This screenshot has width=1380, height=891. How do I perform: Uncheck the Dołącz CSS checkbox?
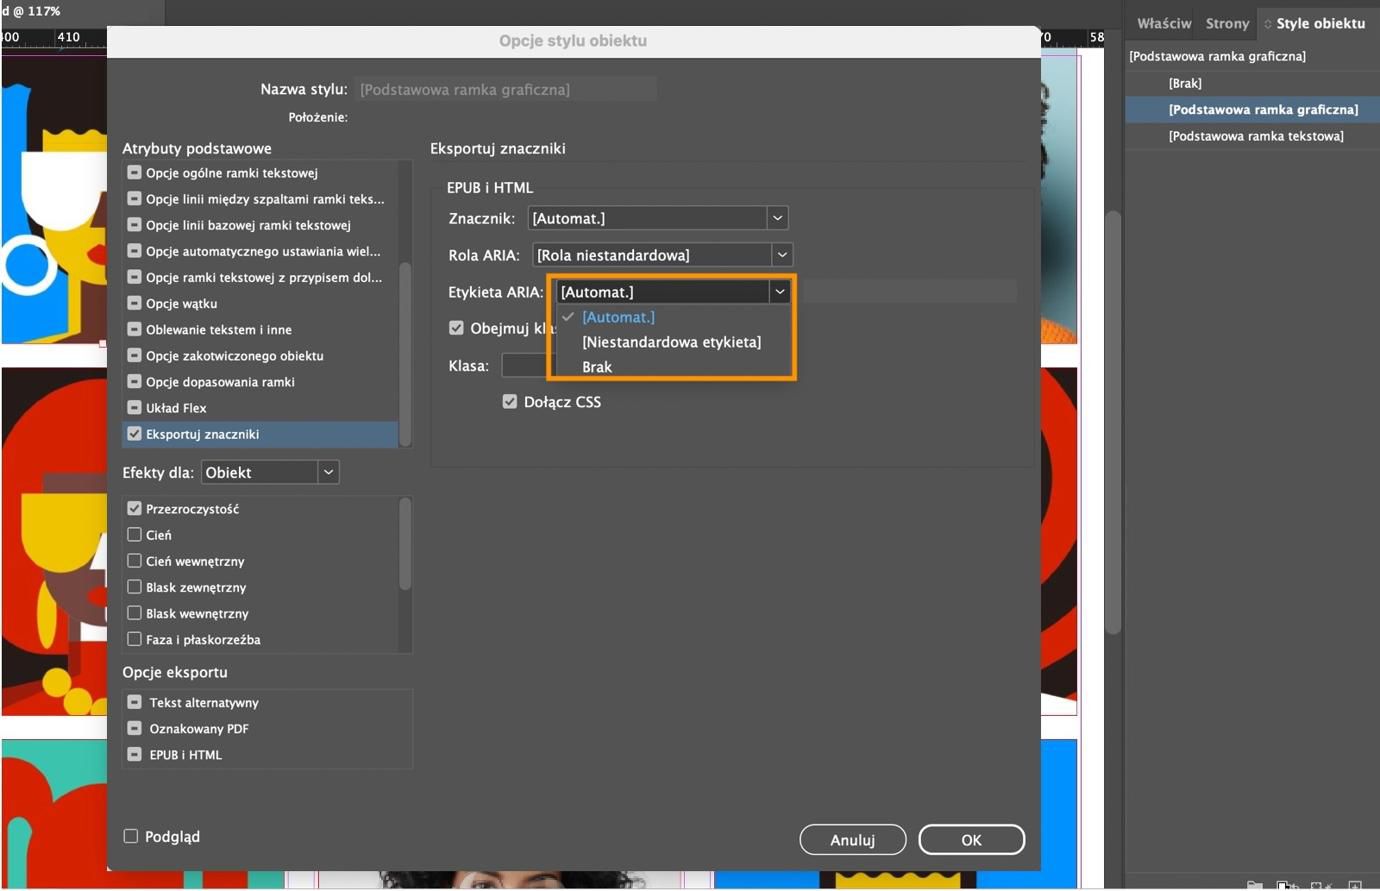coord(510,402)
